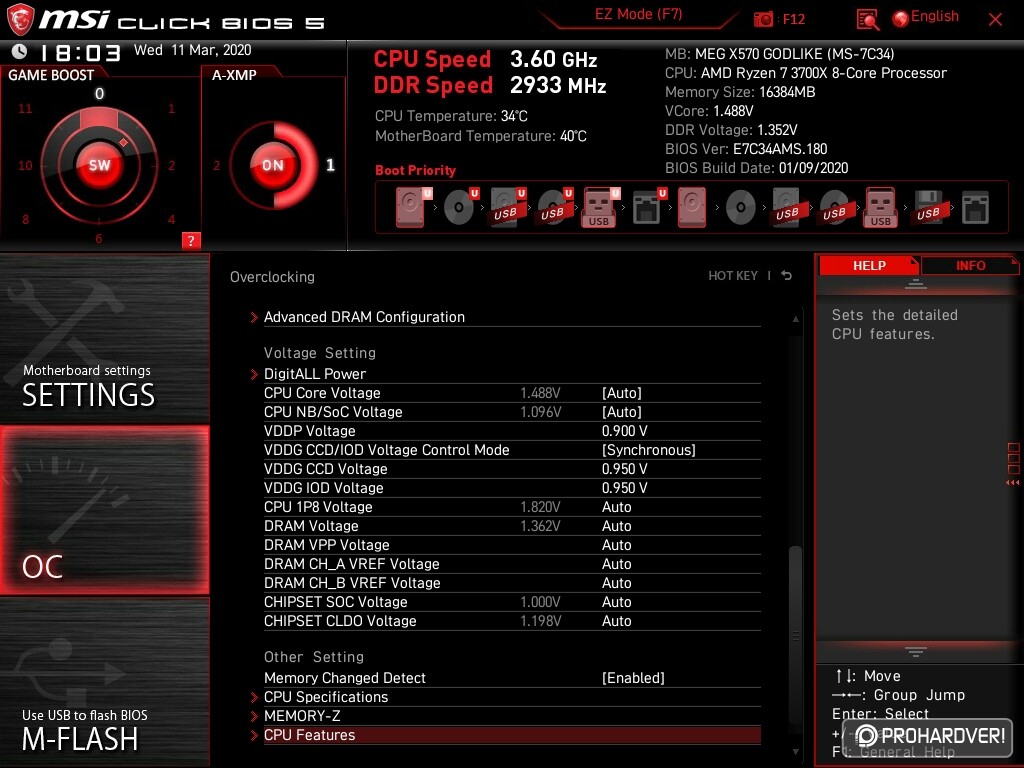Click the side panel triple-arrow expander
This screenshot has height=768, width=1024.
tap(1013, 483)
